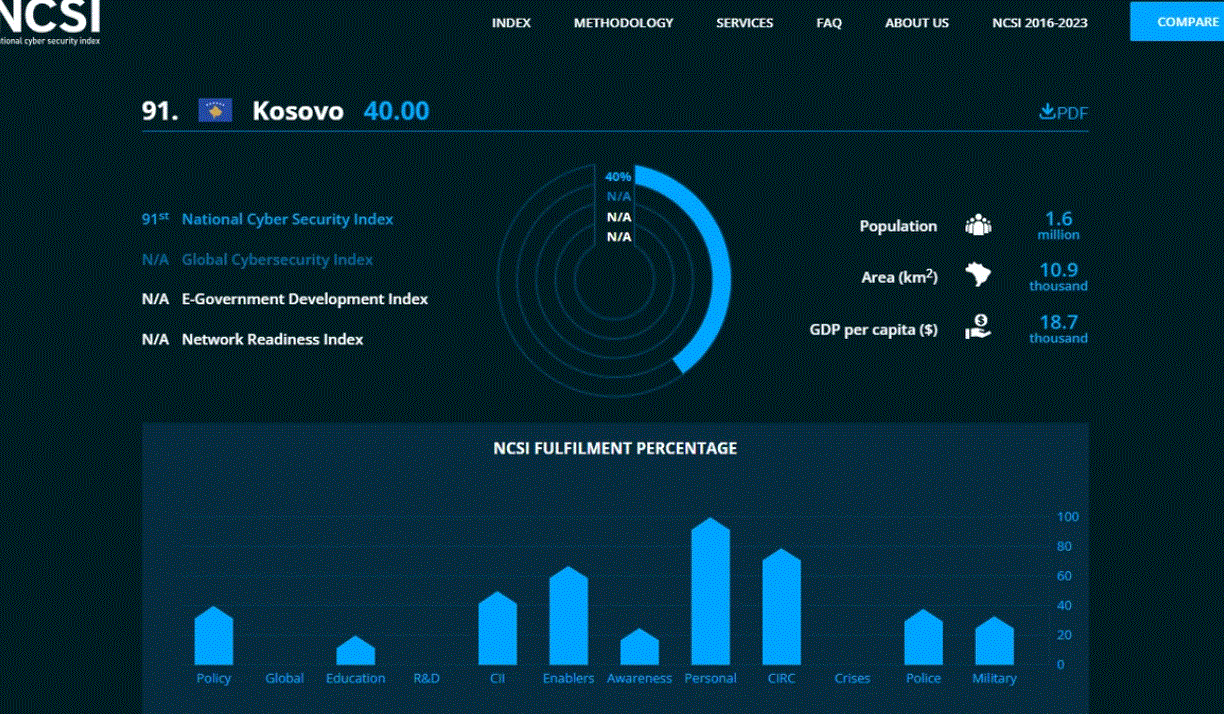Click the NCSI logo in header
This screenshot has width=1224, height=714.
[x=52, y=22]
